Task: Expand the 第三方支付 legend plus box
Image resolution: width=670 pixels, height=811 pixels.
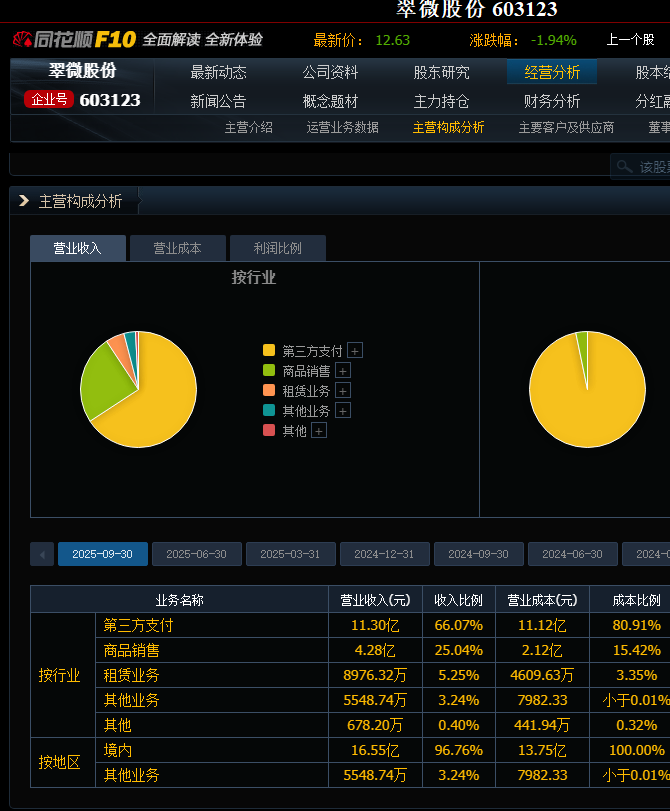Action: tap(355, 351)
